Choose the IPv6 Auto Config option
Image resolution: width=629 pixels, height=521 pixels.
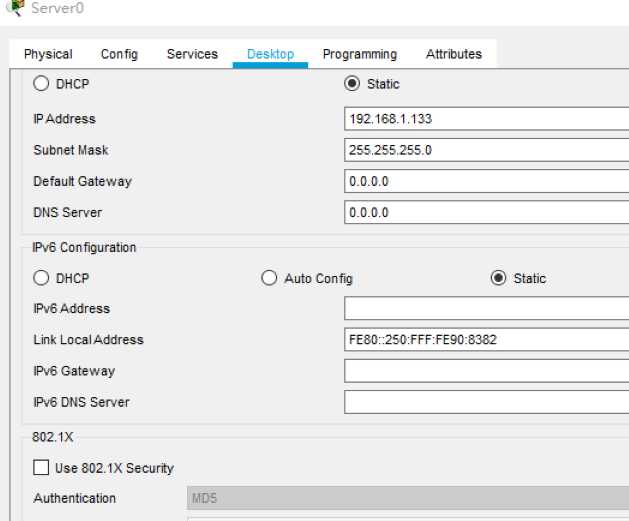[269, 278]
